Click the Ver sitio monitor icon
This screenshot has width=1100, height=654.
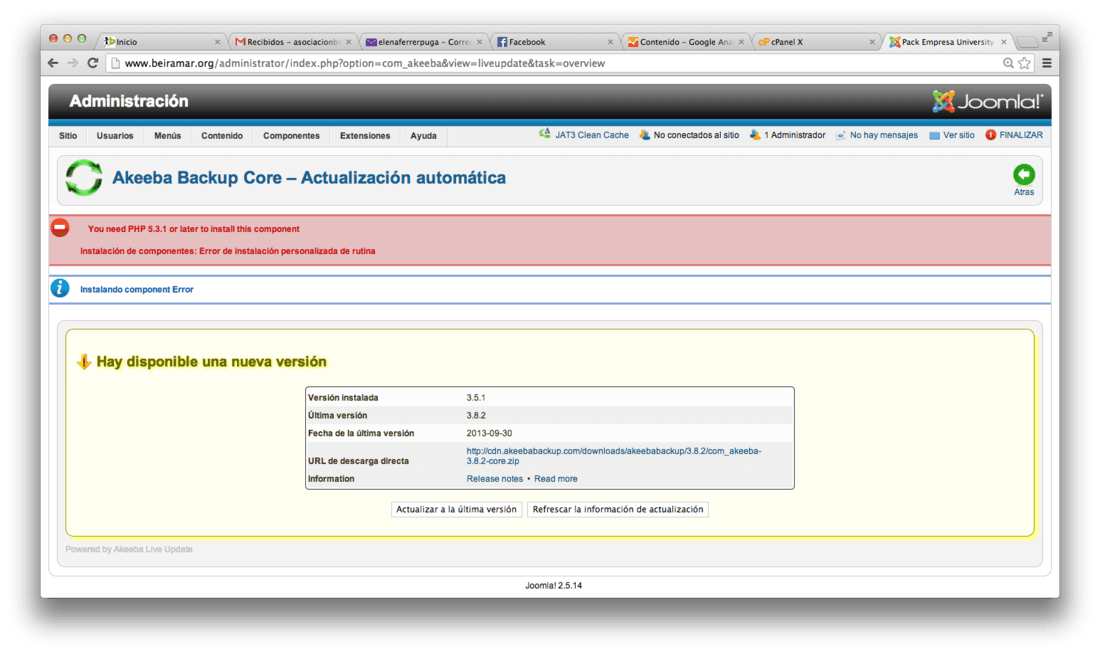pos(934,135)
